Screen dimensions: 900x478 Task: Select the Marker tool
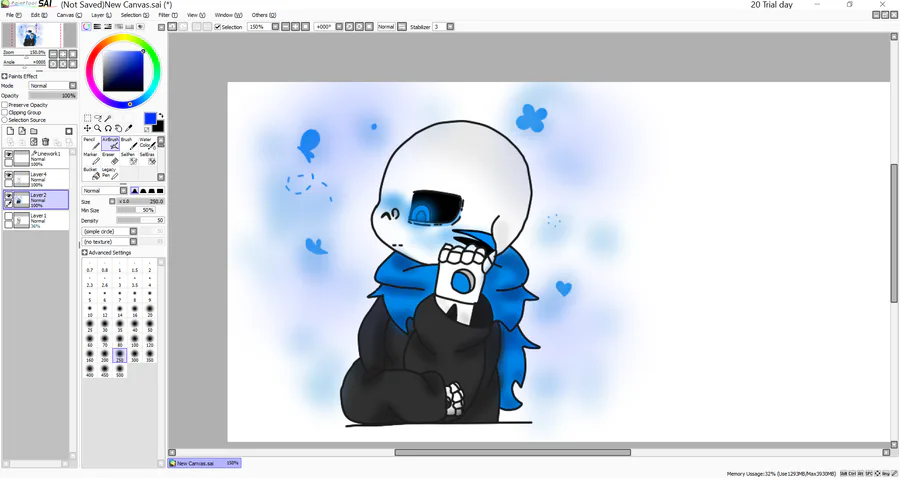91,158
